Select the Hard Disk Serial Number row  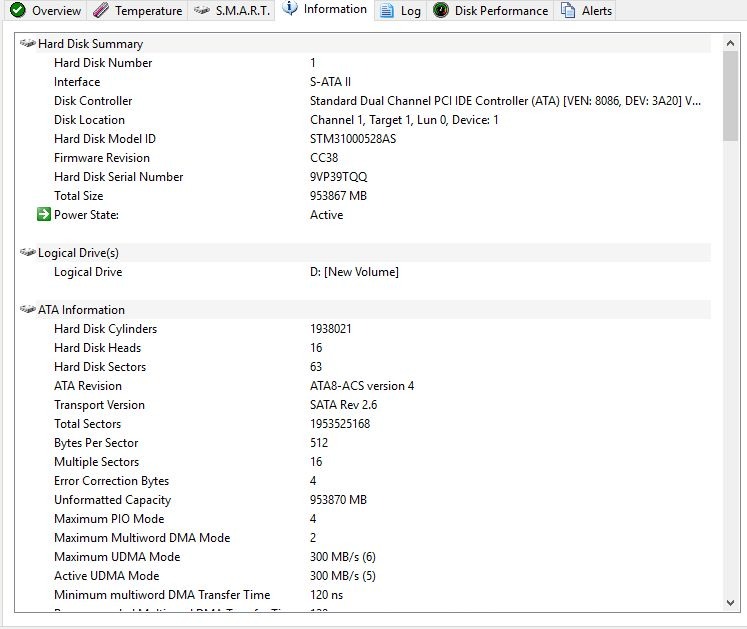coord(118,177)
